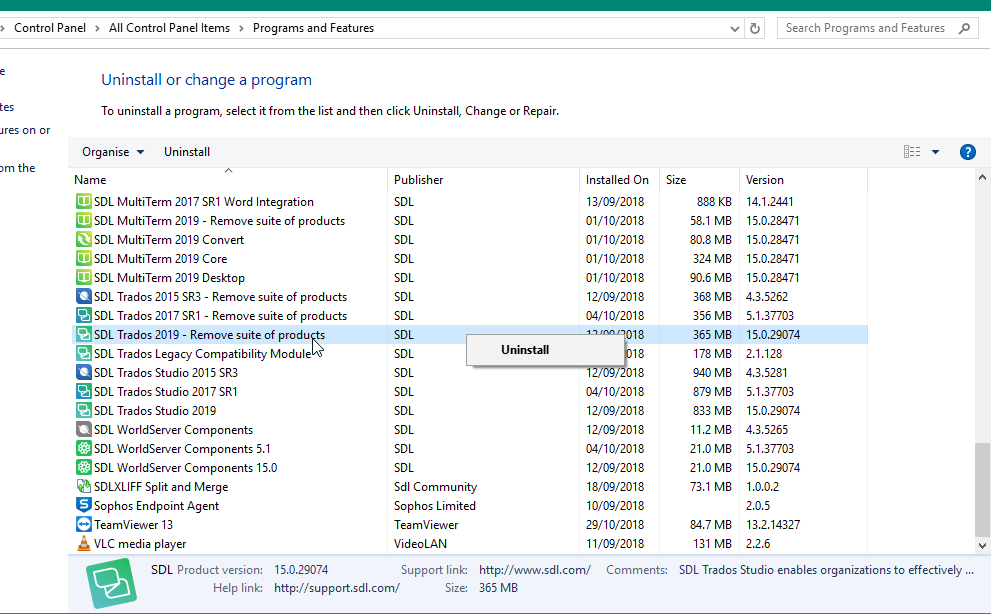
Task: Click Uninstall in the toolbar
Action: point(186,152)
